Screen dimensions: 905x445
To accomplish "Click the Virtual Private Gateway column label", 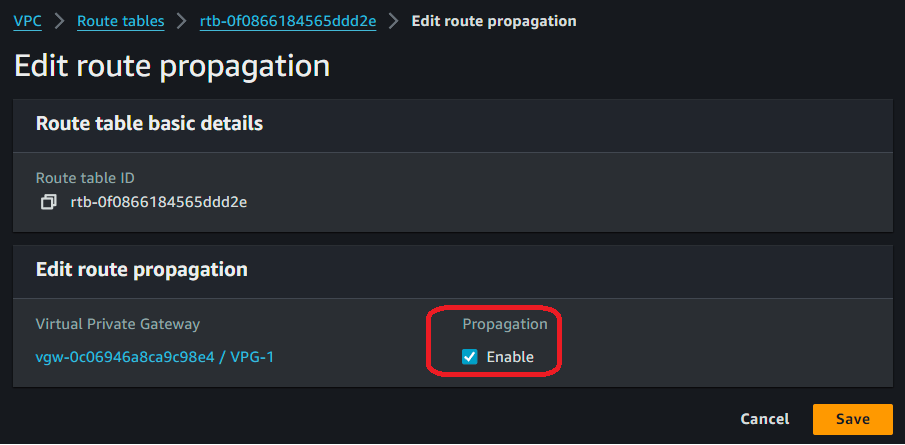I will pyautogui.click(x=118, y=324).
